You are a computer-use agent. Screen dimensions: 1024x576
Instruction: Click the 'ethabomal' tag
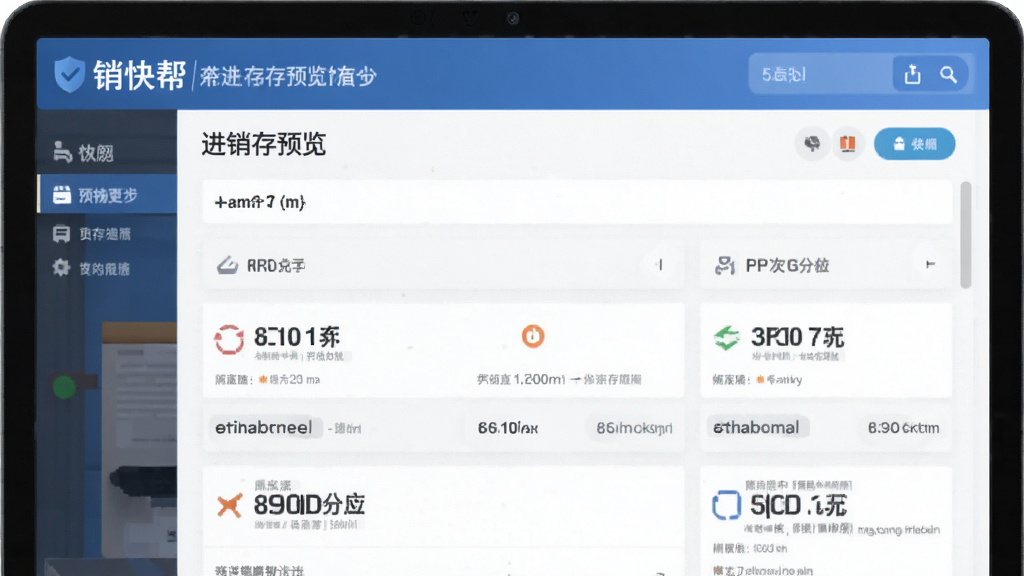click(756, 428)
